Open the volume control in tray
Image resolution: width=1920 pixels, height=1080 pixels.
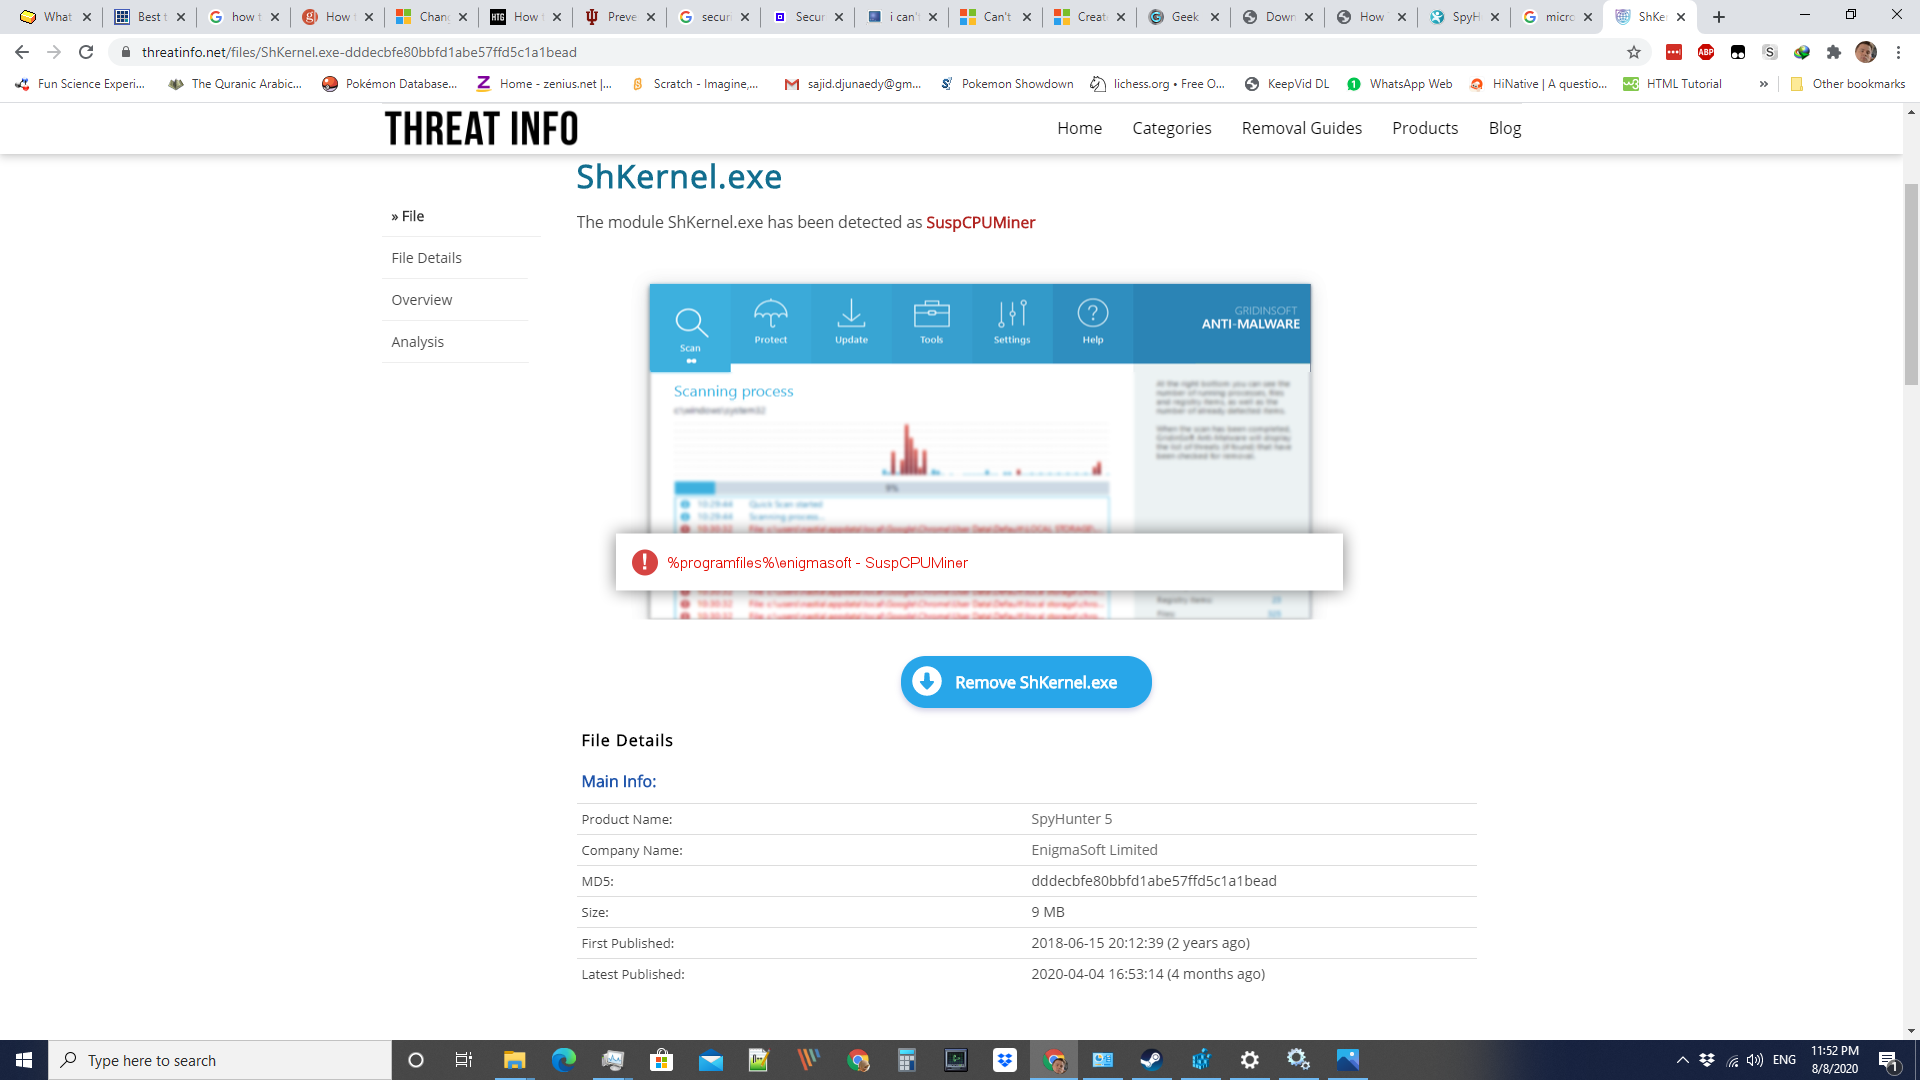[x=1755, y=1060]
